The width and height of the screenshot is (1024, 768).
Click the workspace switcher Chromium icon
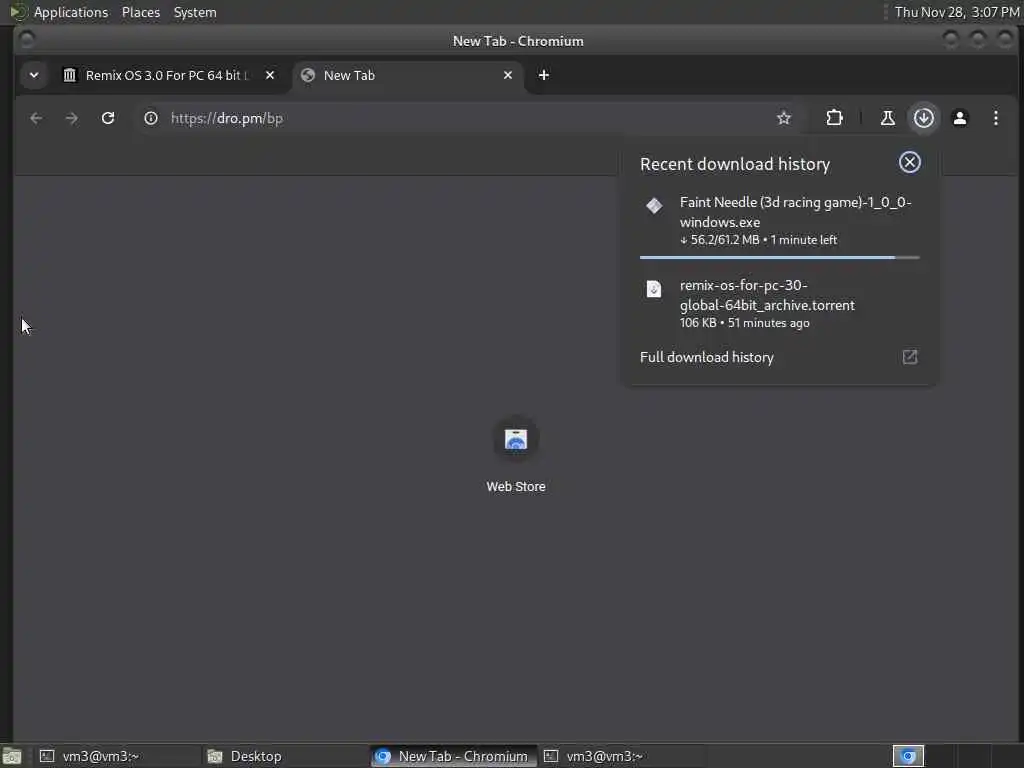[908, 756]
